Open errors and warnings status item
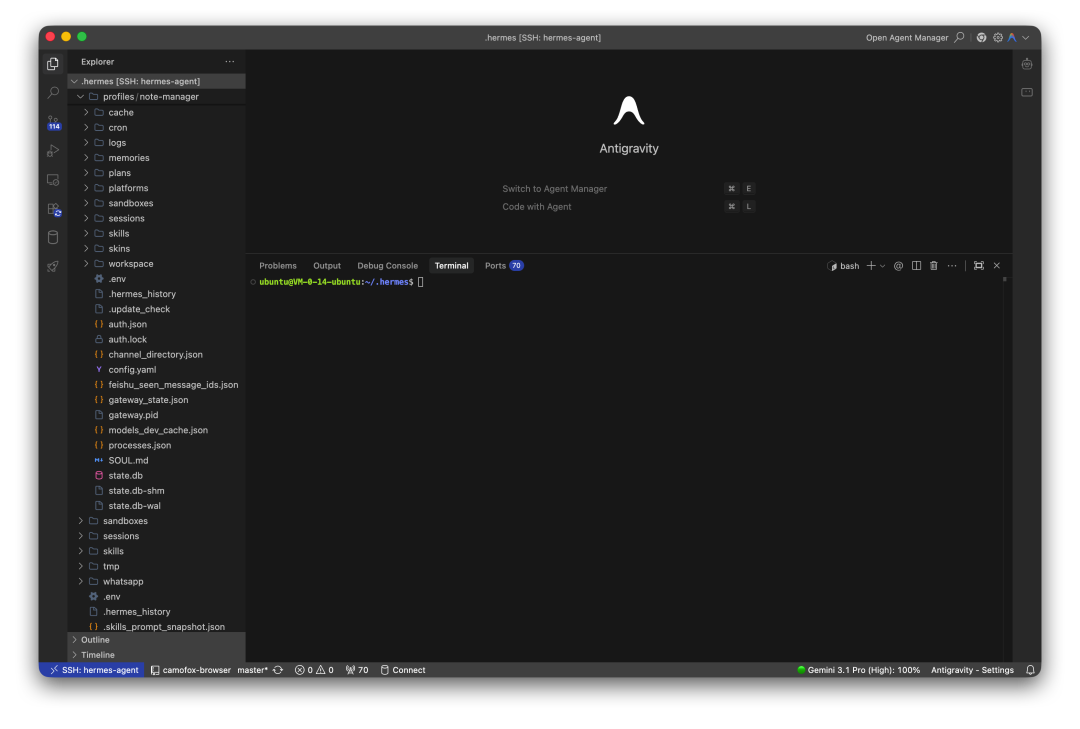 click(314, 670)
